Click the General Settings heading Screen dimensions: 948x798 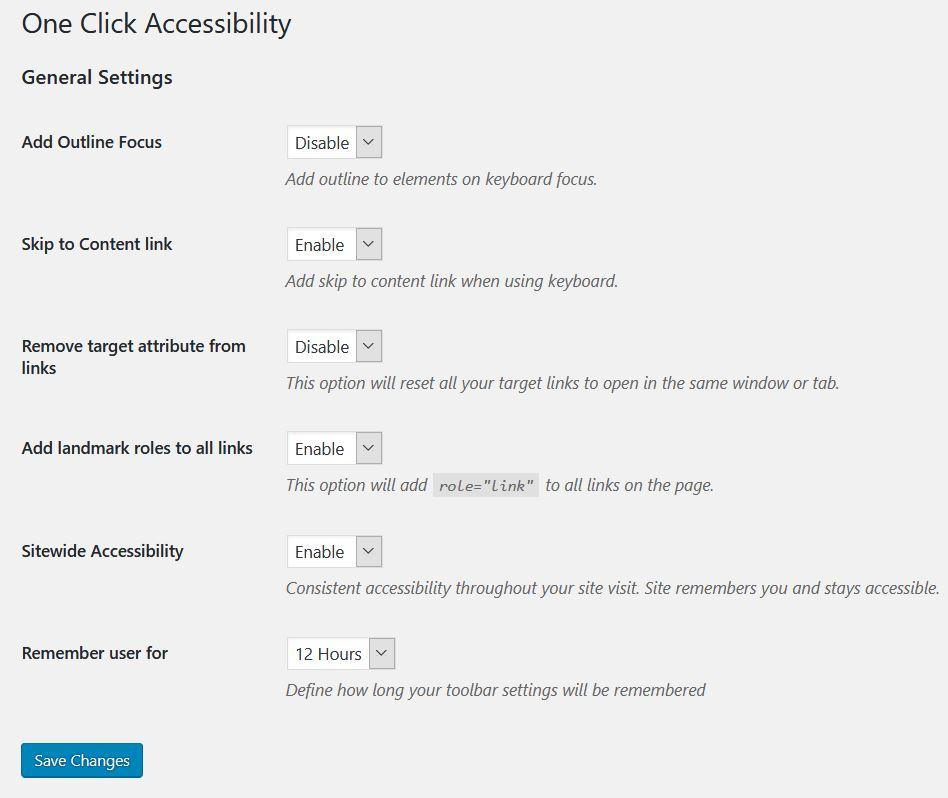coord(97,78)
